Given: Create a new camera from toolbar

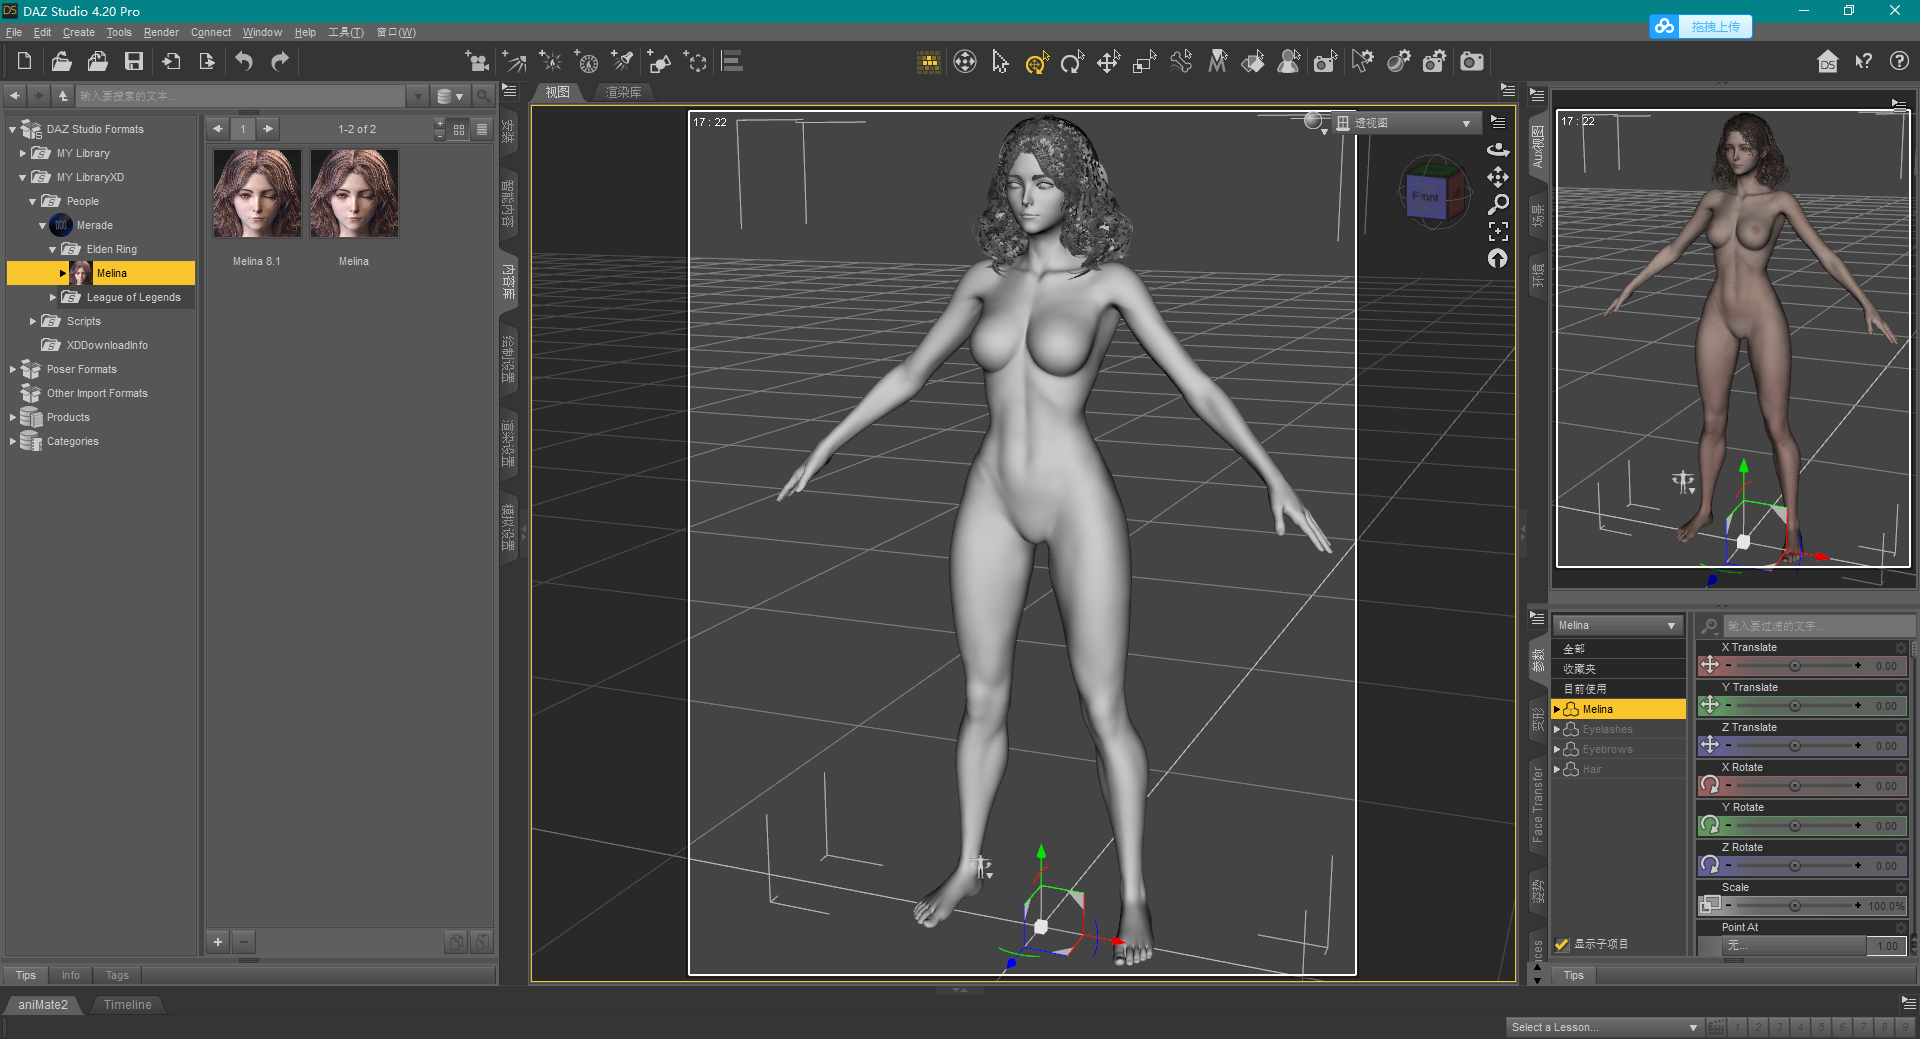Looking at the screenshot, I should (x=478, y=62).
